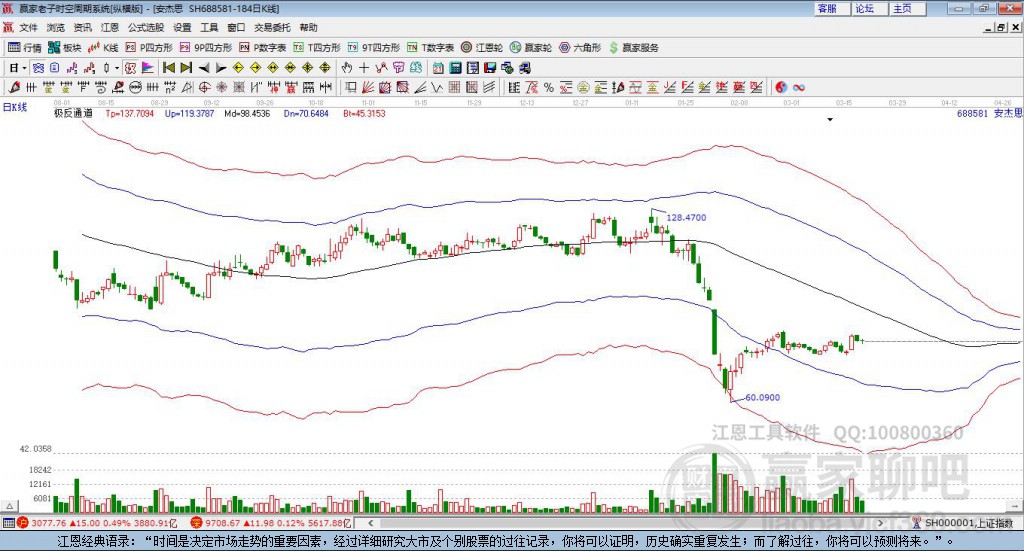This screenshot has width=1024, height=551.
Task: Click the 客服 button in title bar
Action: point(833,8)
